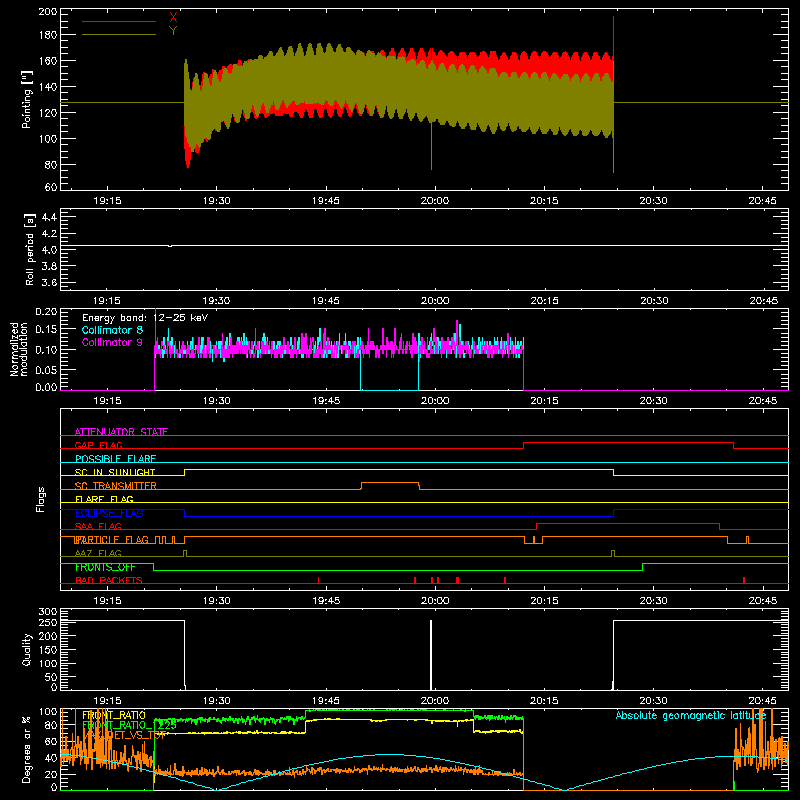Click the '3.6' tick label on Roll period axis

(49, 282)
